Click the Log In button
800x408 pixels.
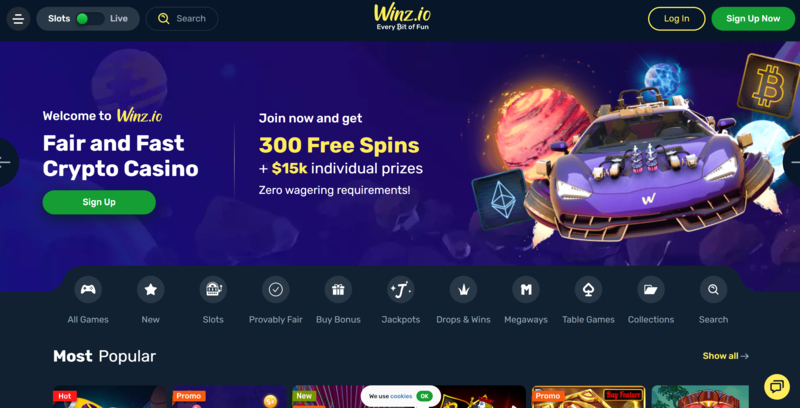[x=677, y=19]
